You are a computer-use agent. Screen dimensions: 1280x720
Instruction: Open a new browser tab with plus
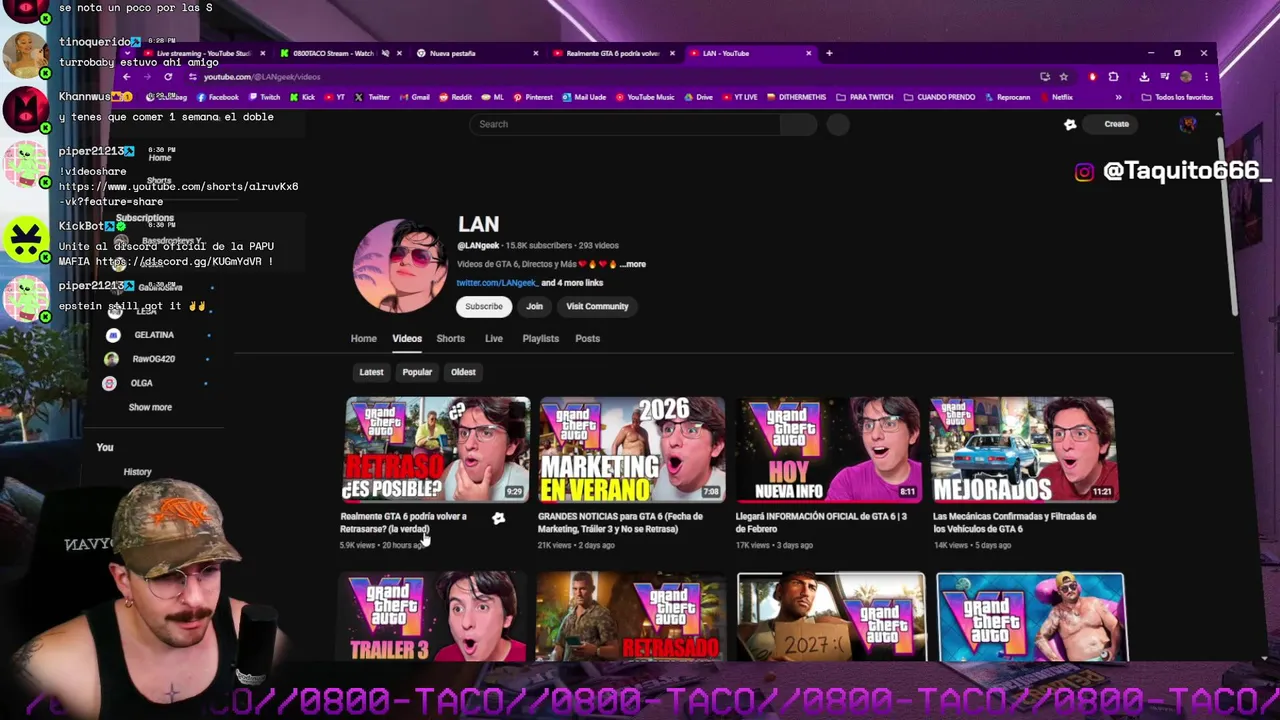[828, 53]
